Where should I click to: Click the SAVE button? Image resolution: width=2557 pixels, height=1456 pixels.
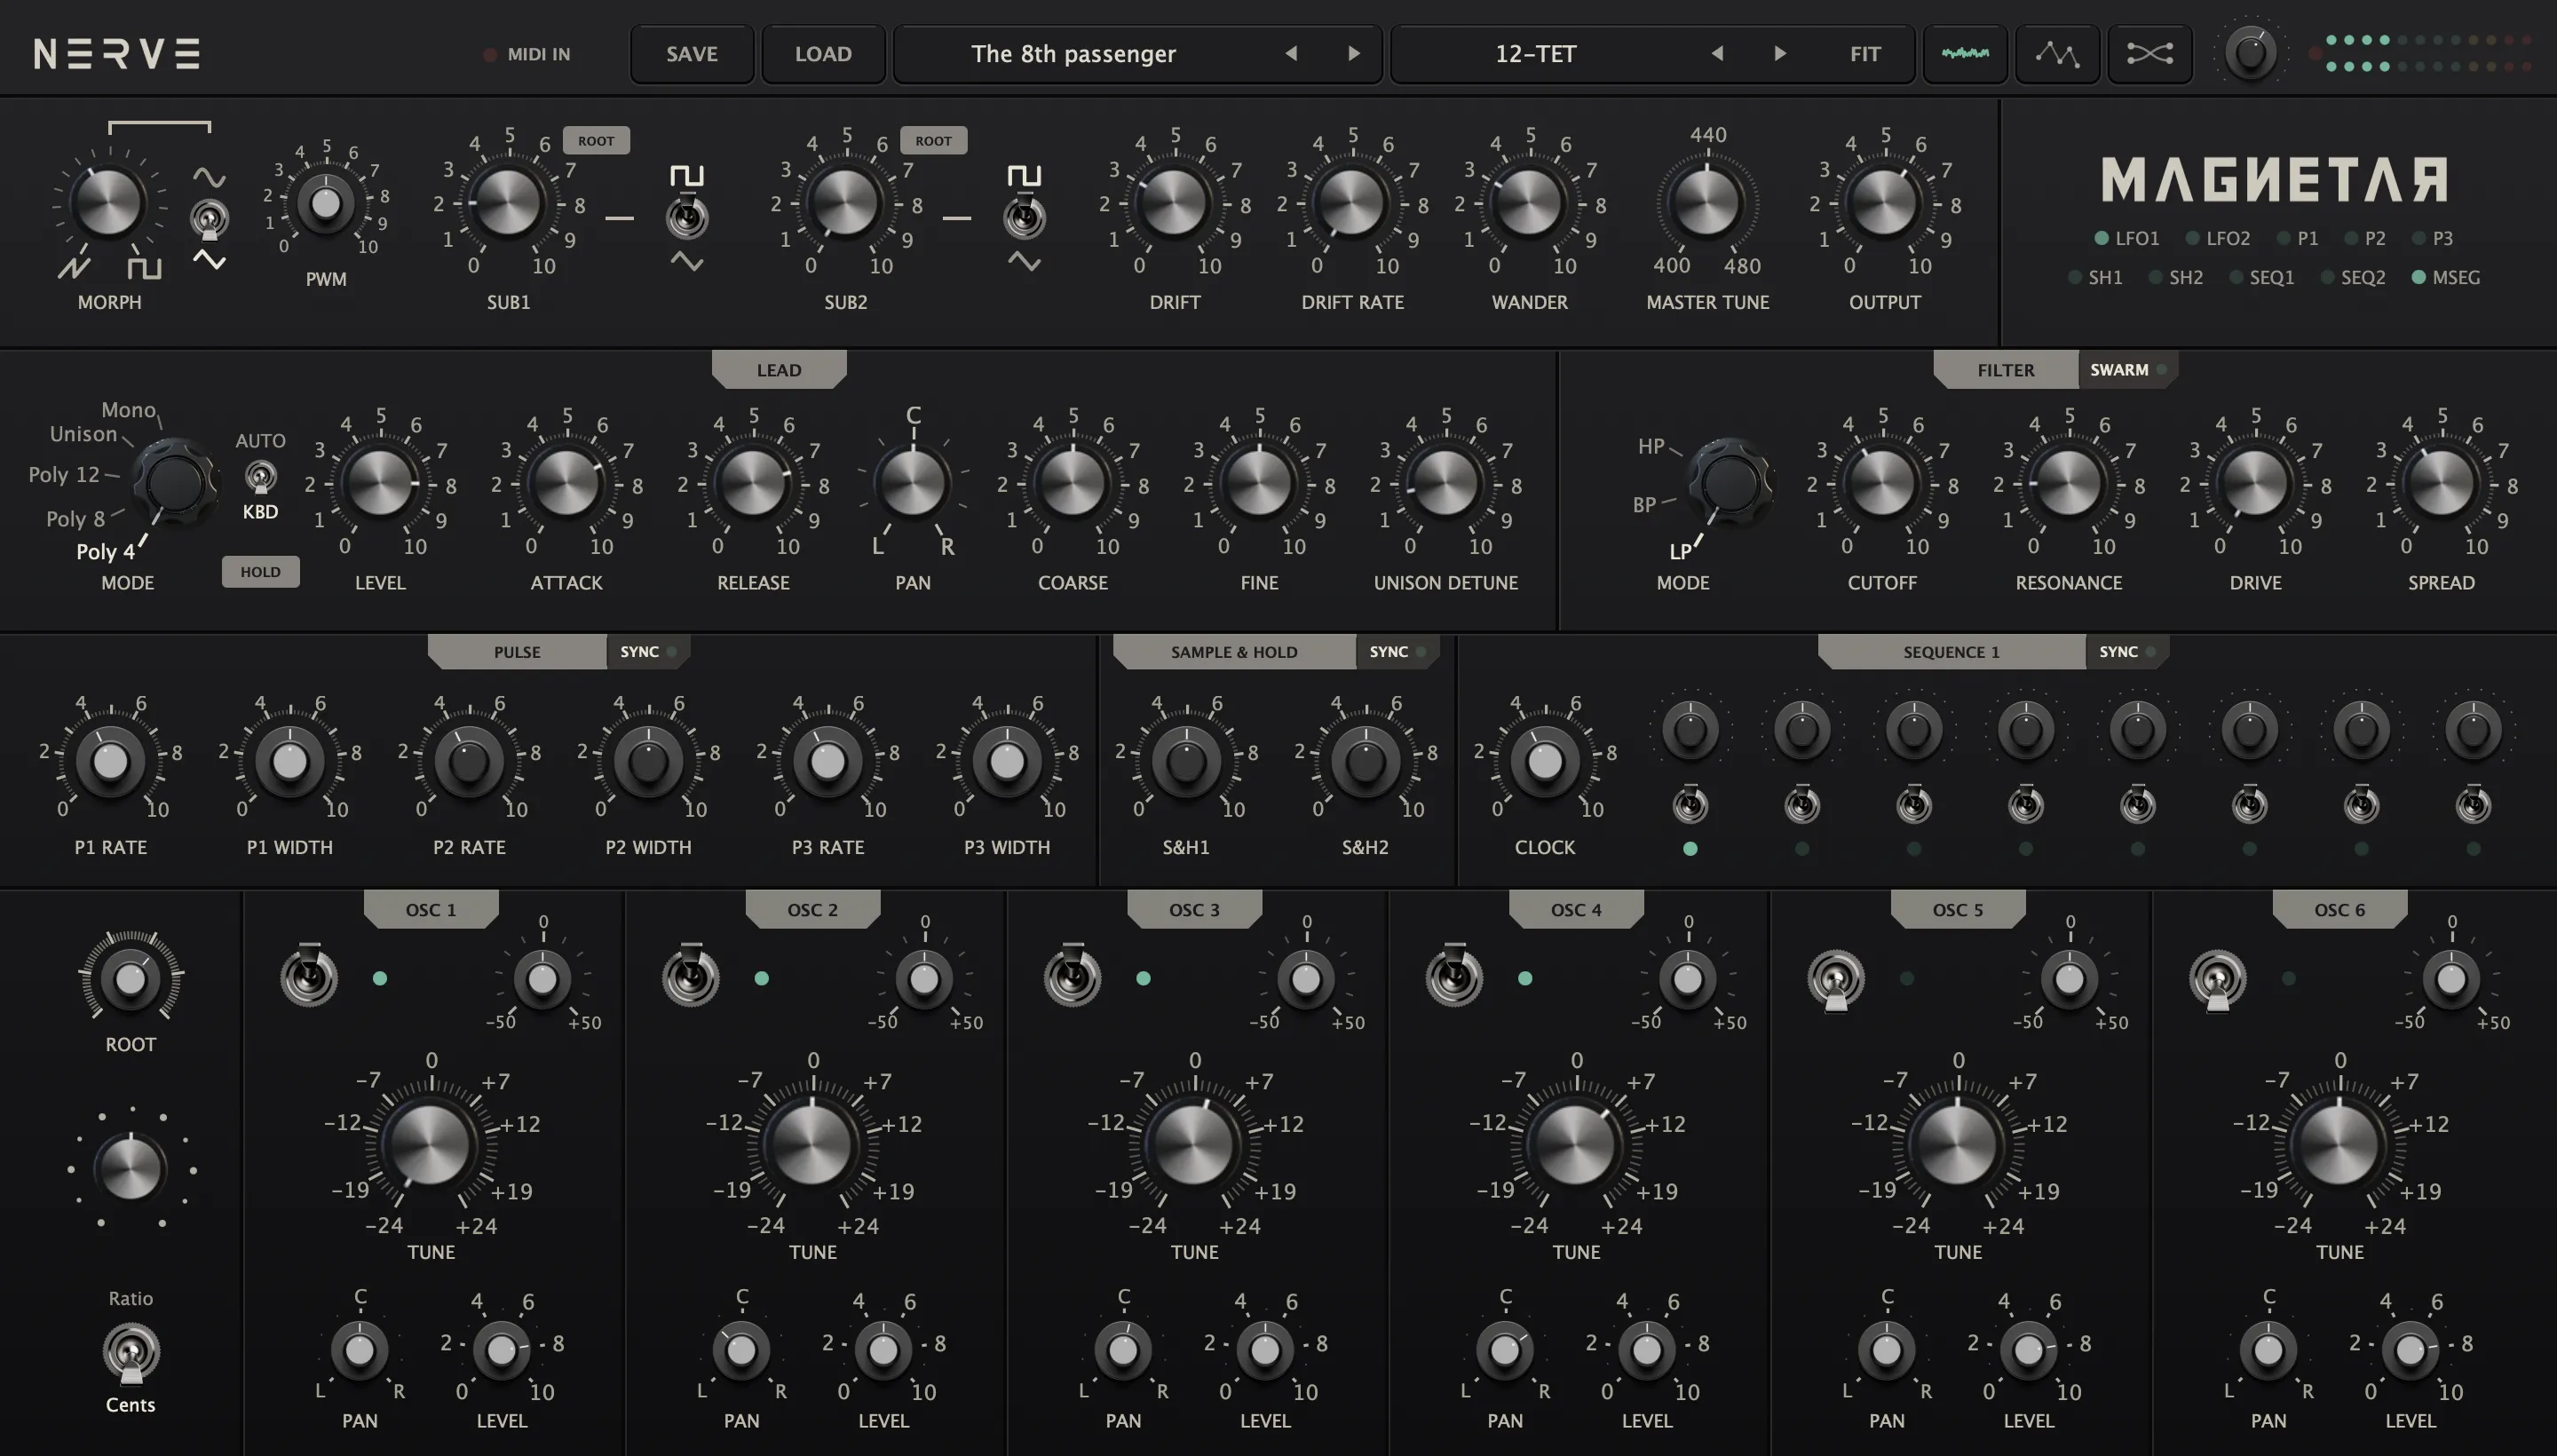tap(692, 54)
